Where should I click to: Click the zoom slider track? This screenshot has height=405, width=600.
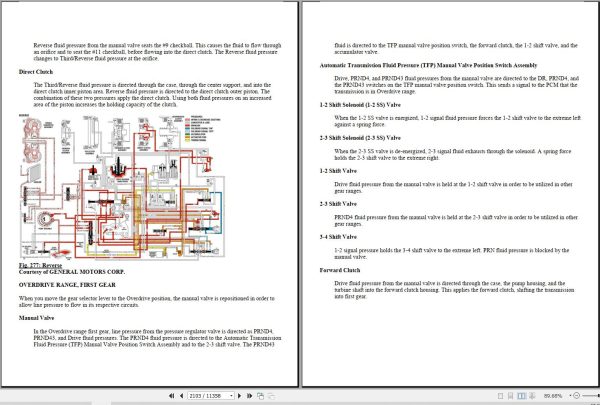tap(591, 395)
